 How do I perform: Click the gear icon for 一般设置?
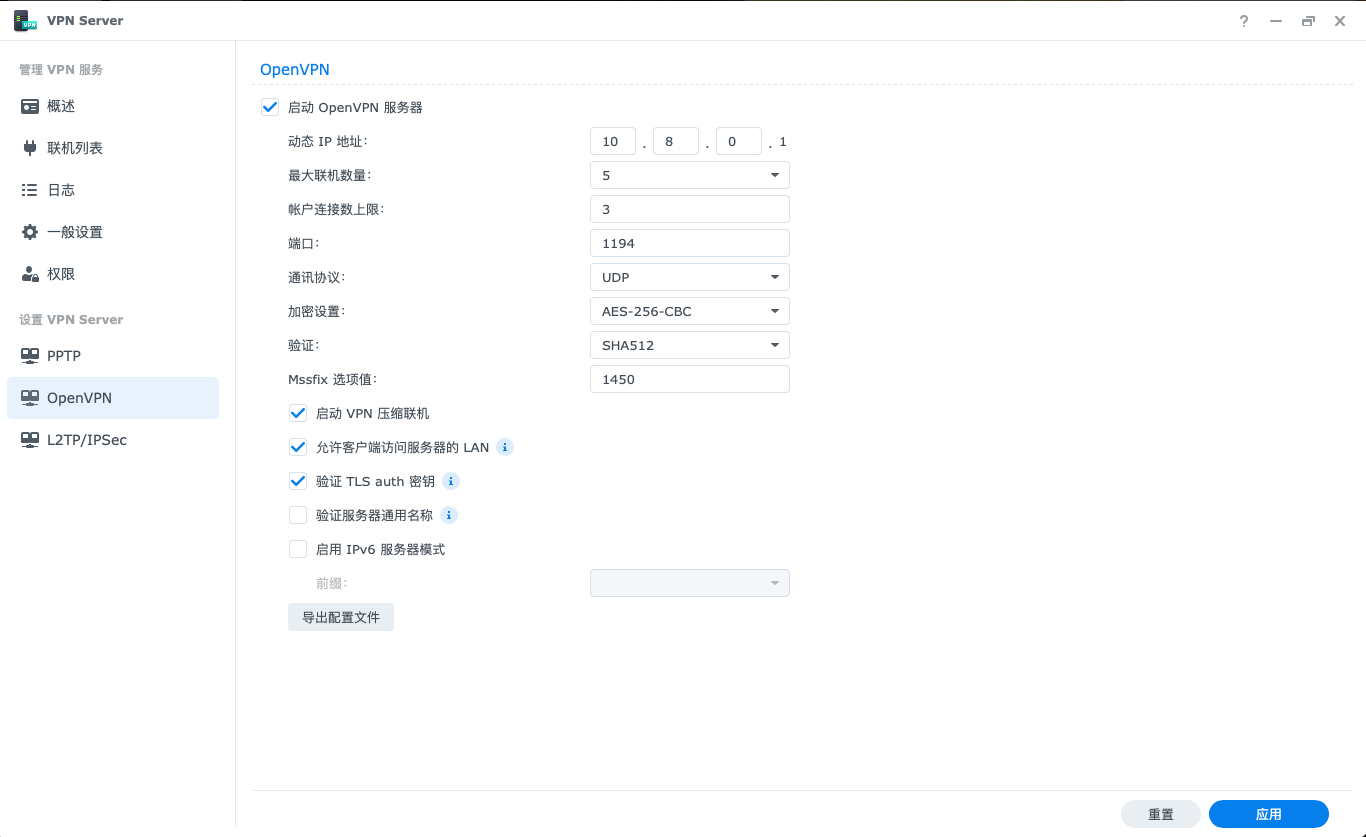tap(30, 232)
